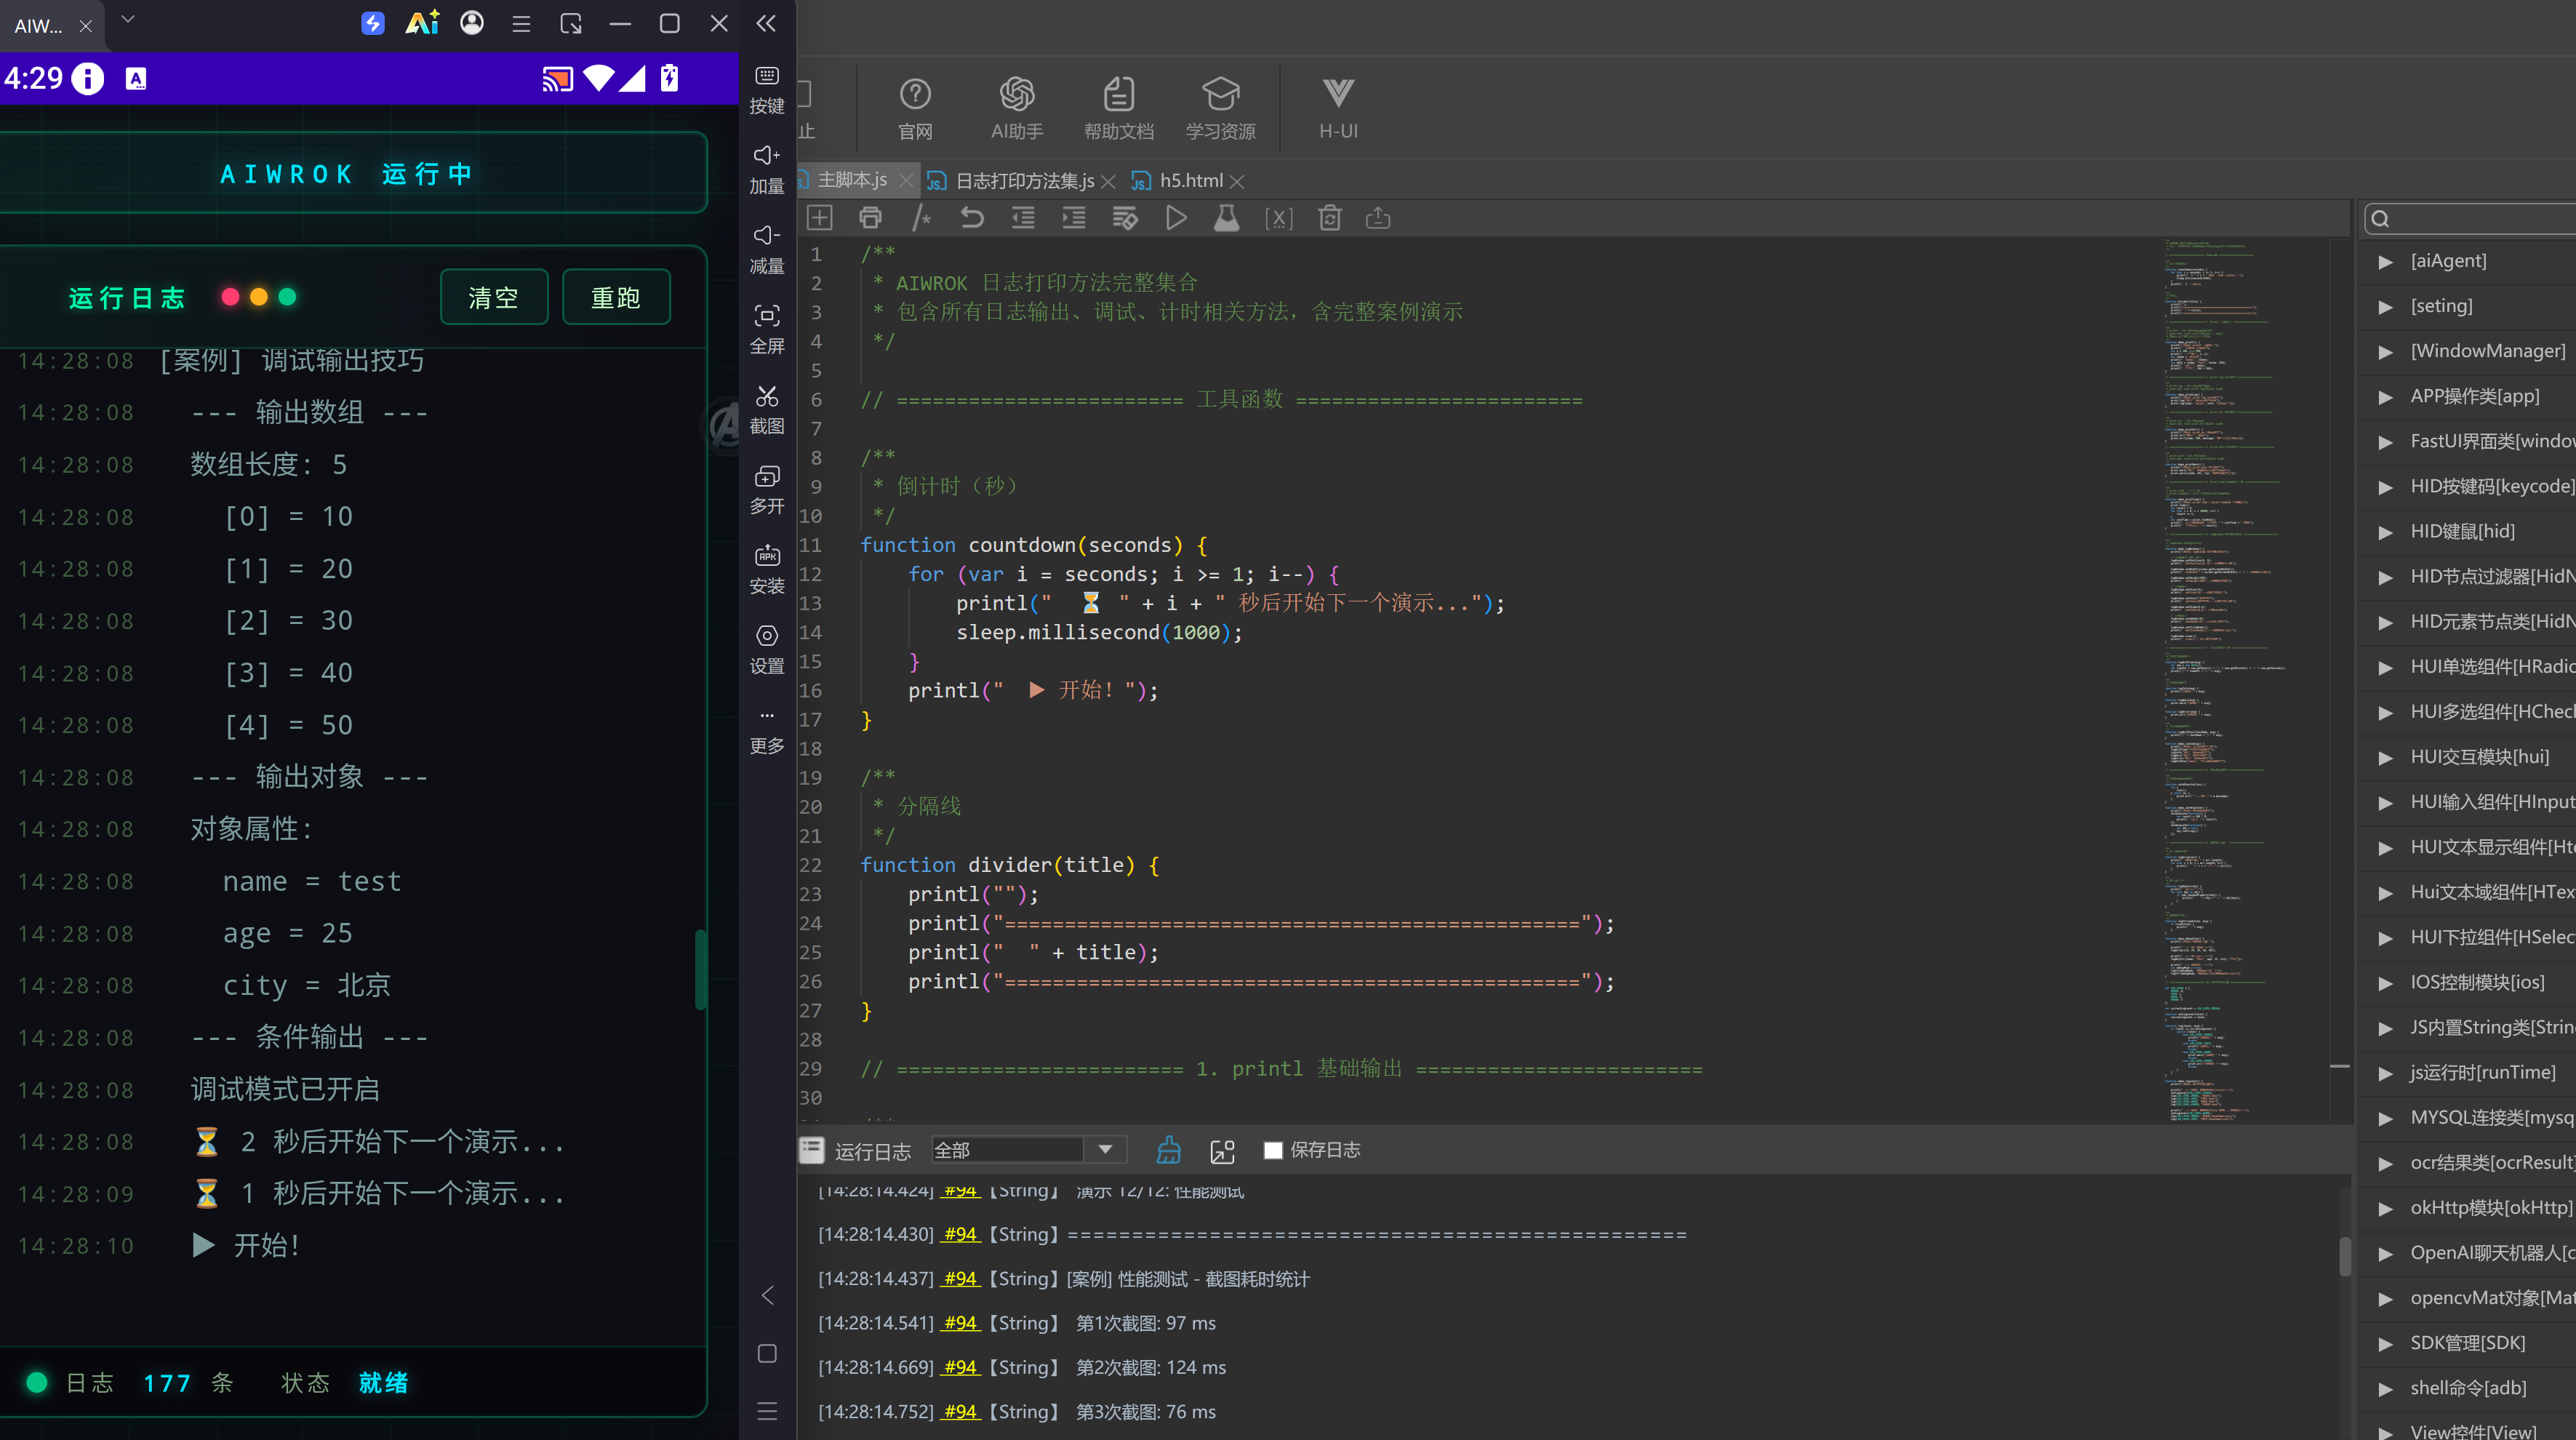Expand the HID键鼠[hid] node
The image size is (2576, 1440).
[x=2386, y=532]
